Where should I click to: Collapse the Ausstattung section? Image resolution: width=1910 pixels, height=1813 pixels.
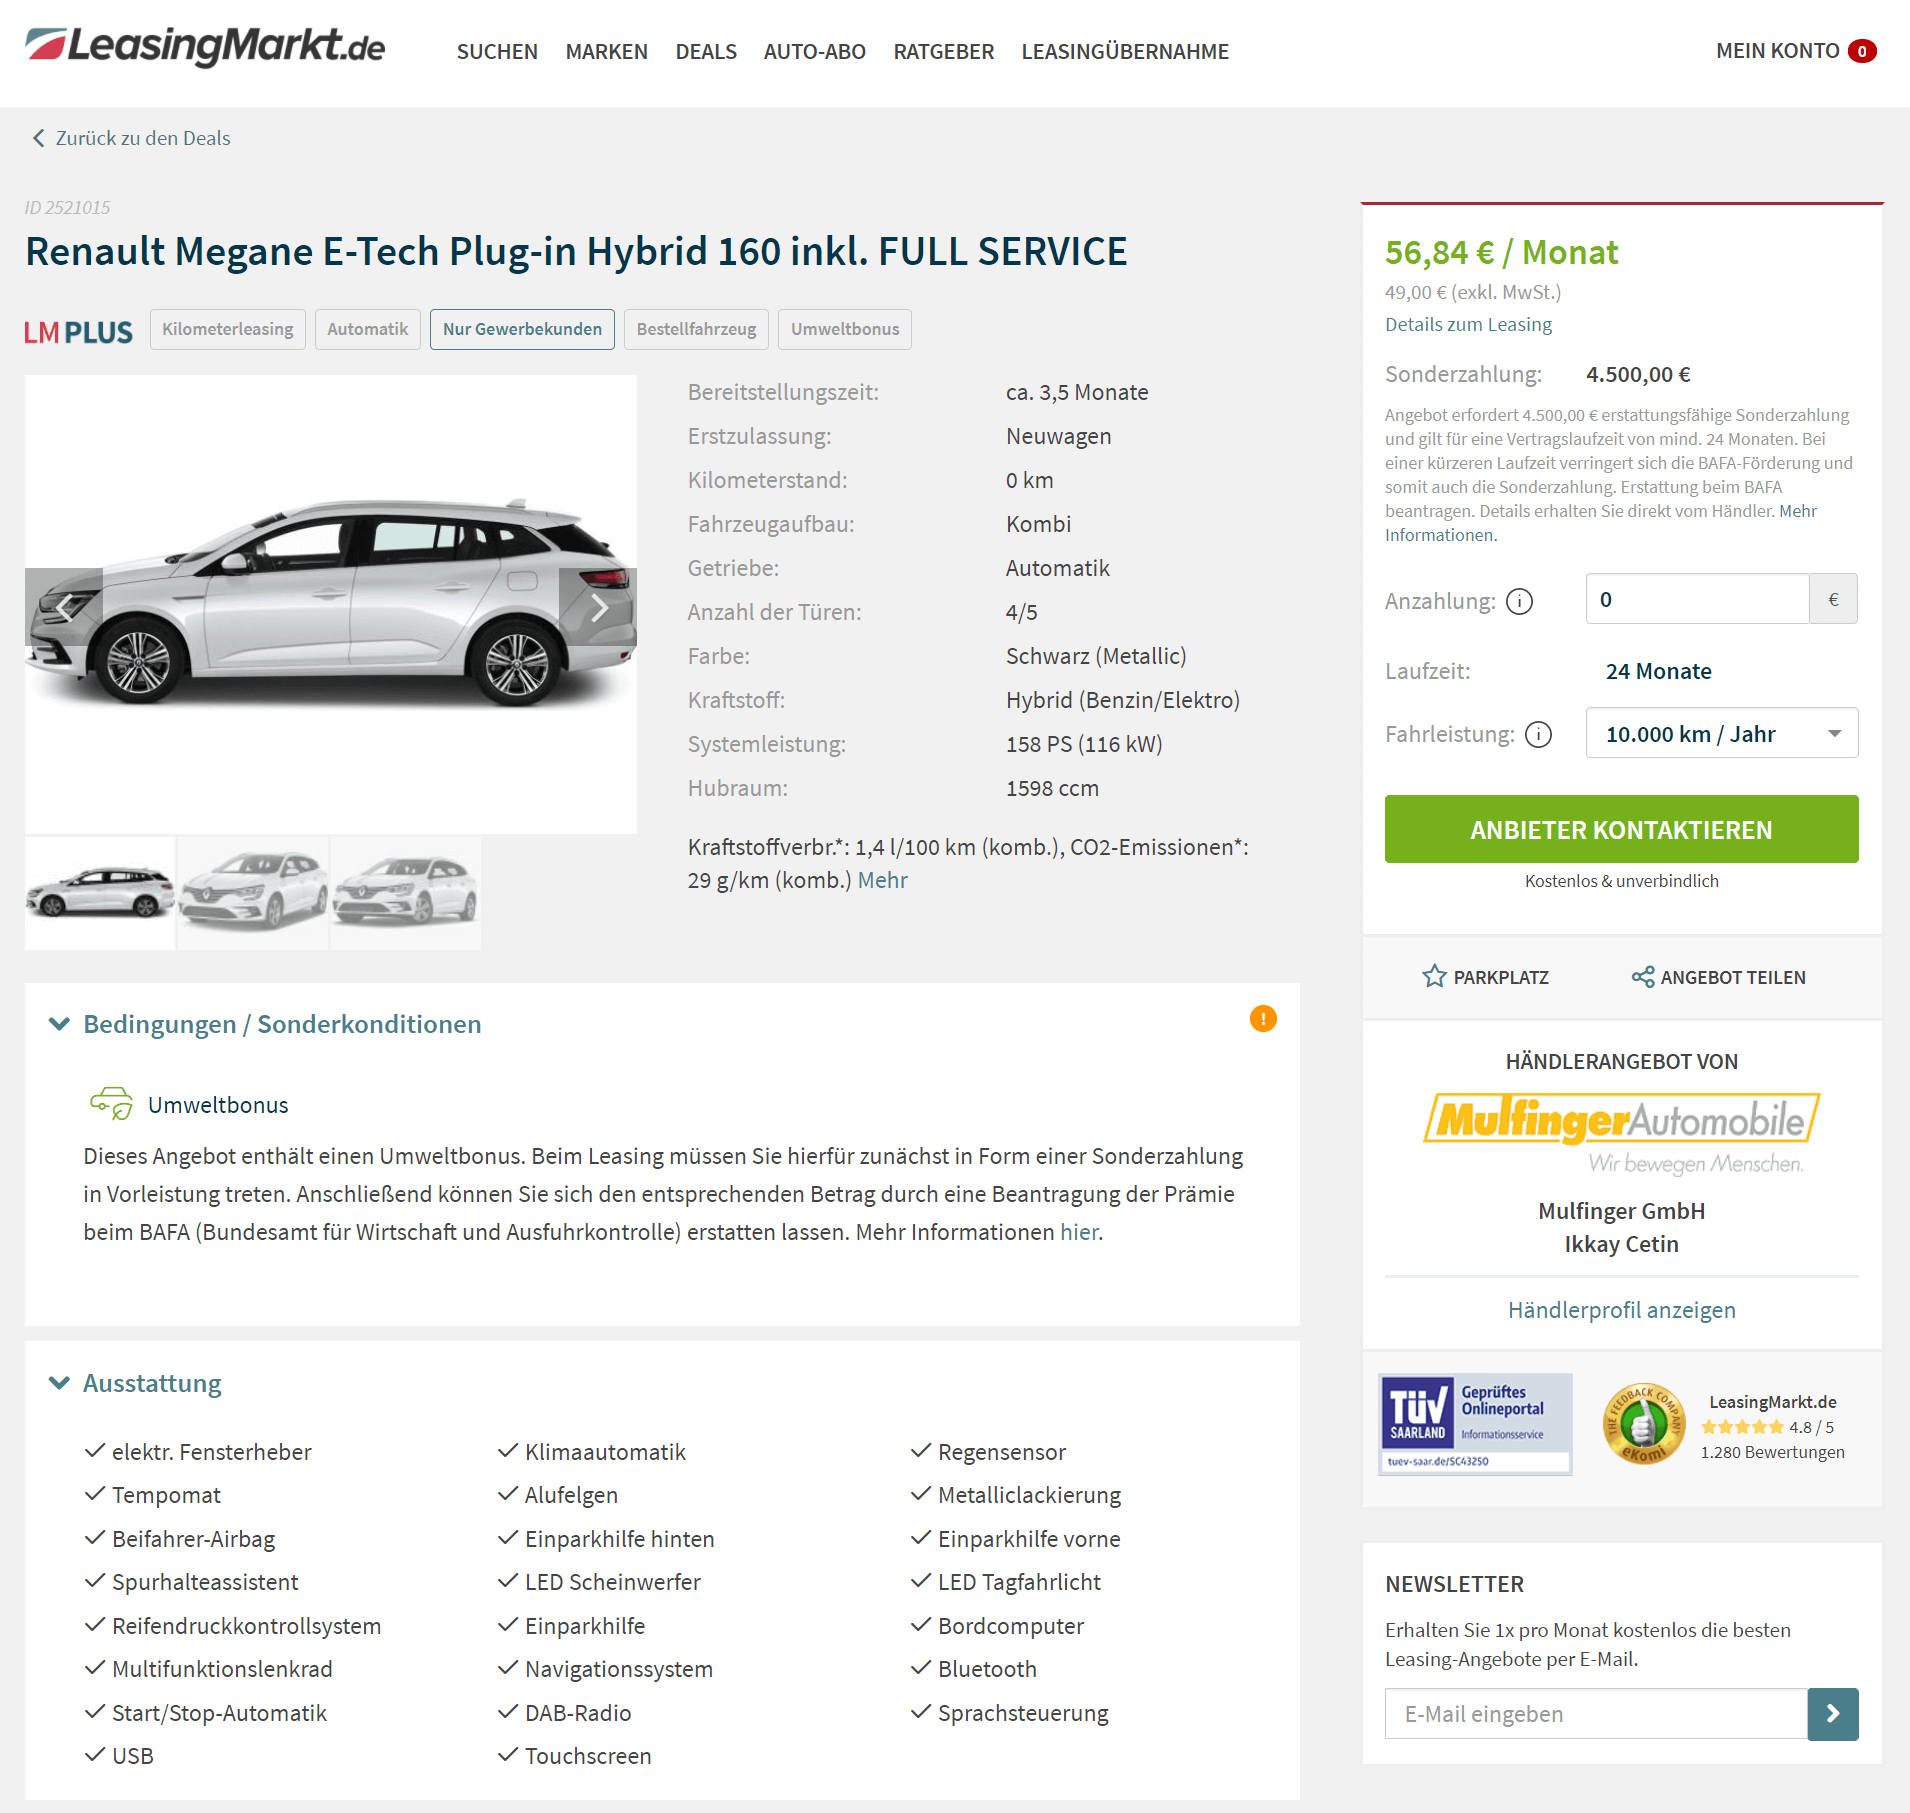pyautogui.click(x=60, y=1382)
